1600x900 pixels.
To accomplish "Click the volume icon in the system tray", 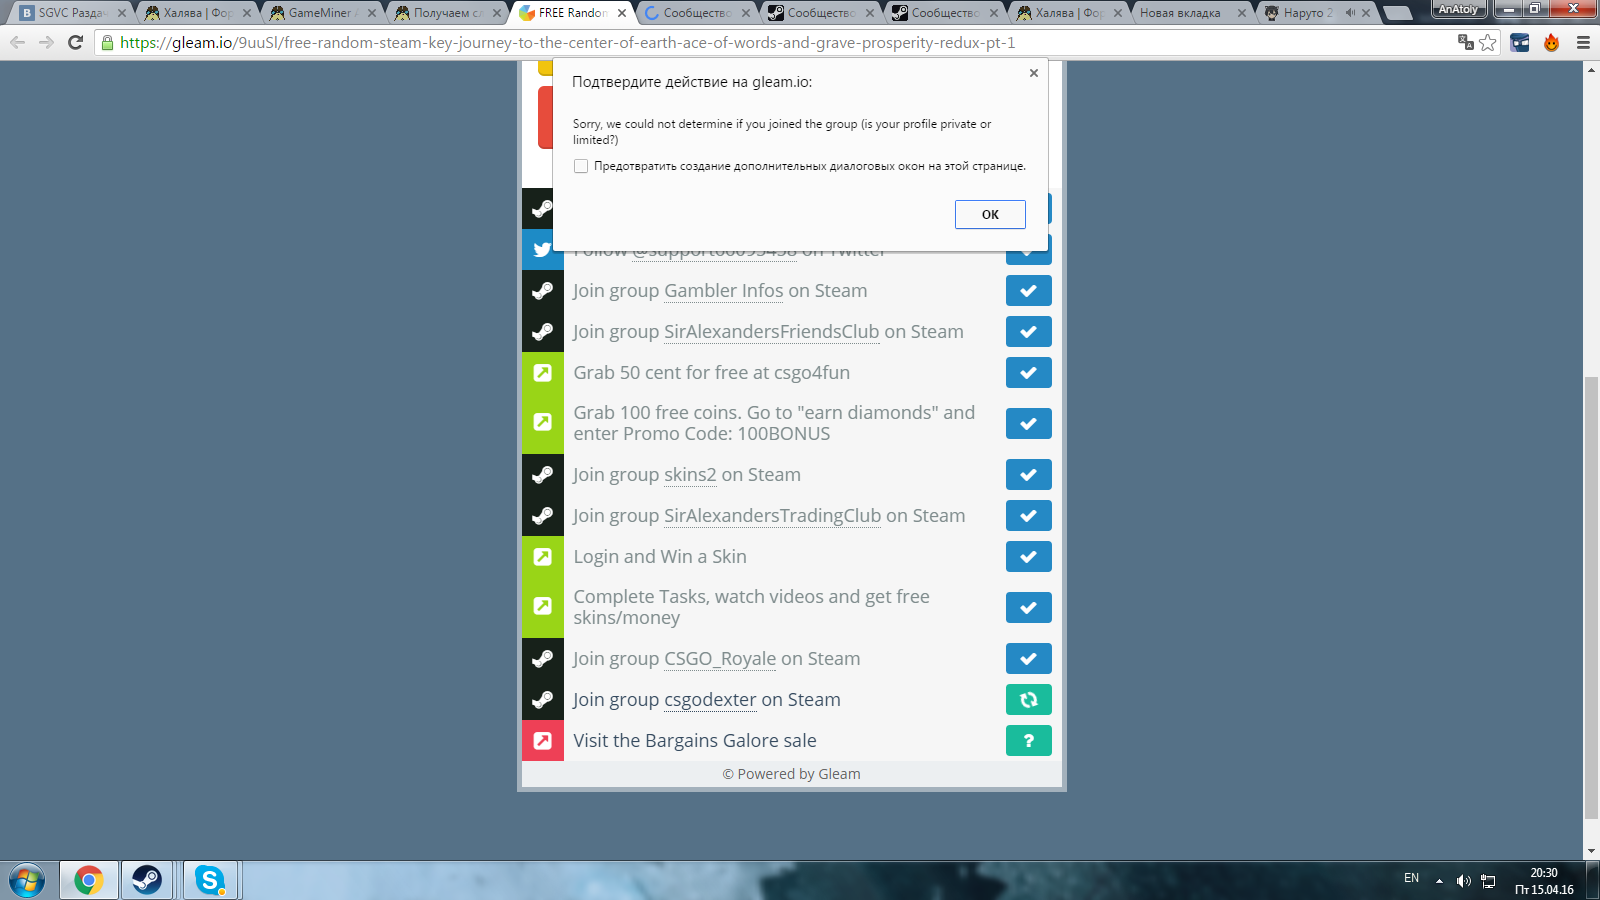I will point(1463,880).
